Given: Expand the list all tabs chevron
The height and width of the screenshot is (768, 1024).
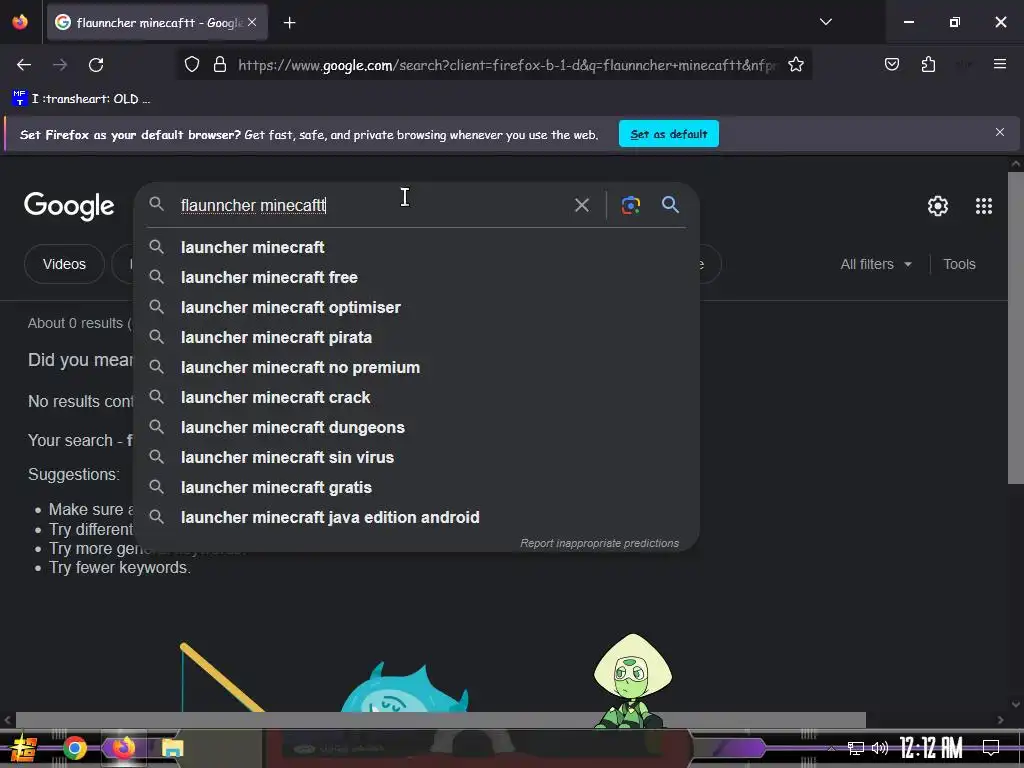Looking at the screenshot, I should click(x=825, y=22).
